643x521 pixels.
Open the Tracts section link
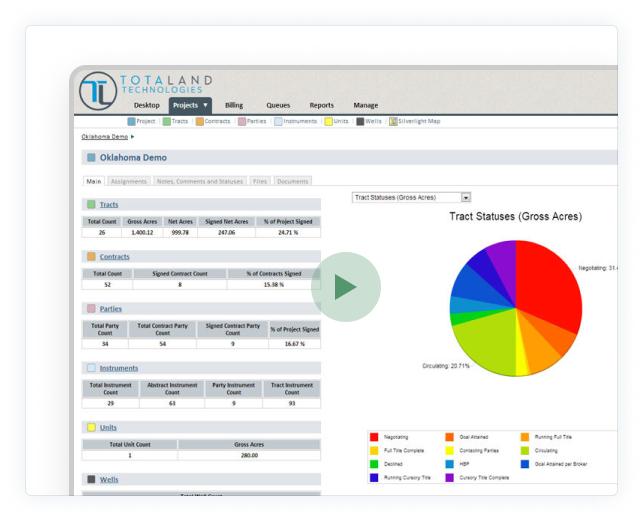coord(109,204)
